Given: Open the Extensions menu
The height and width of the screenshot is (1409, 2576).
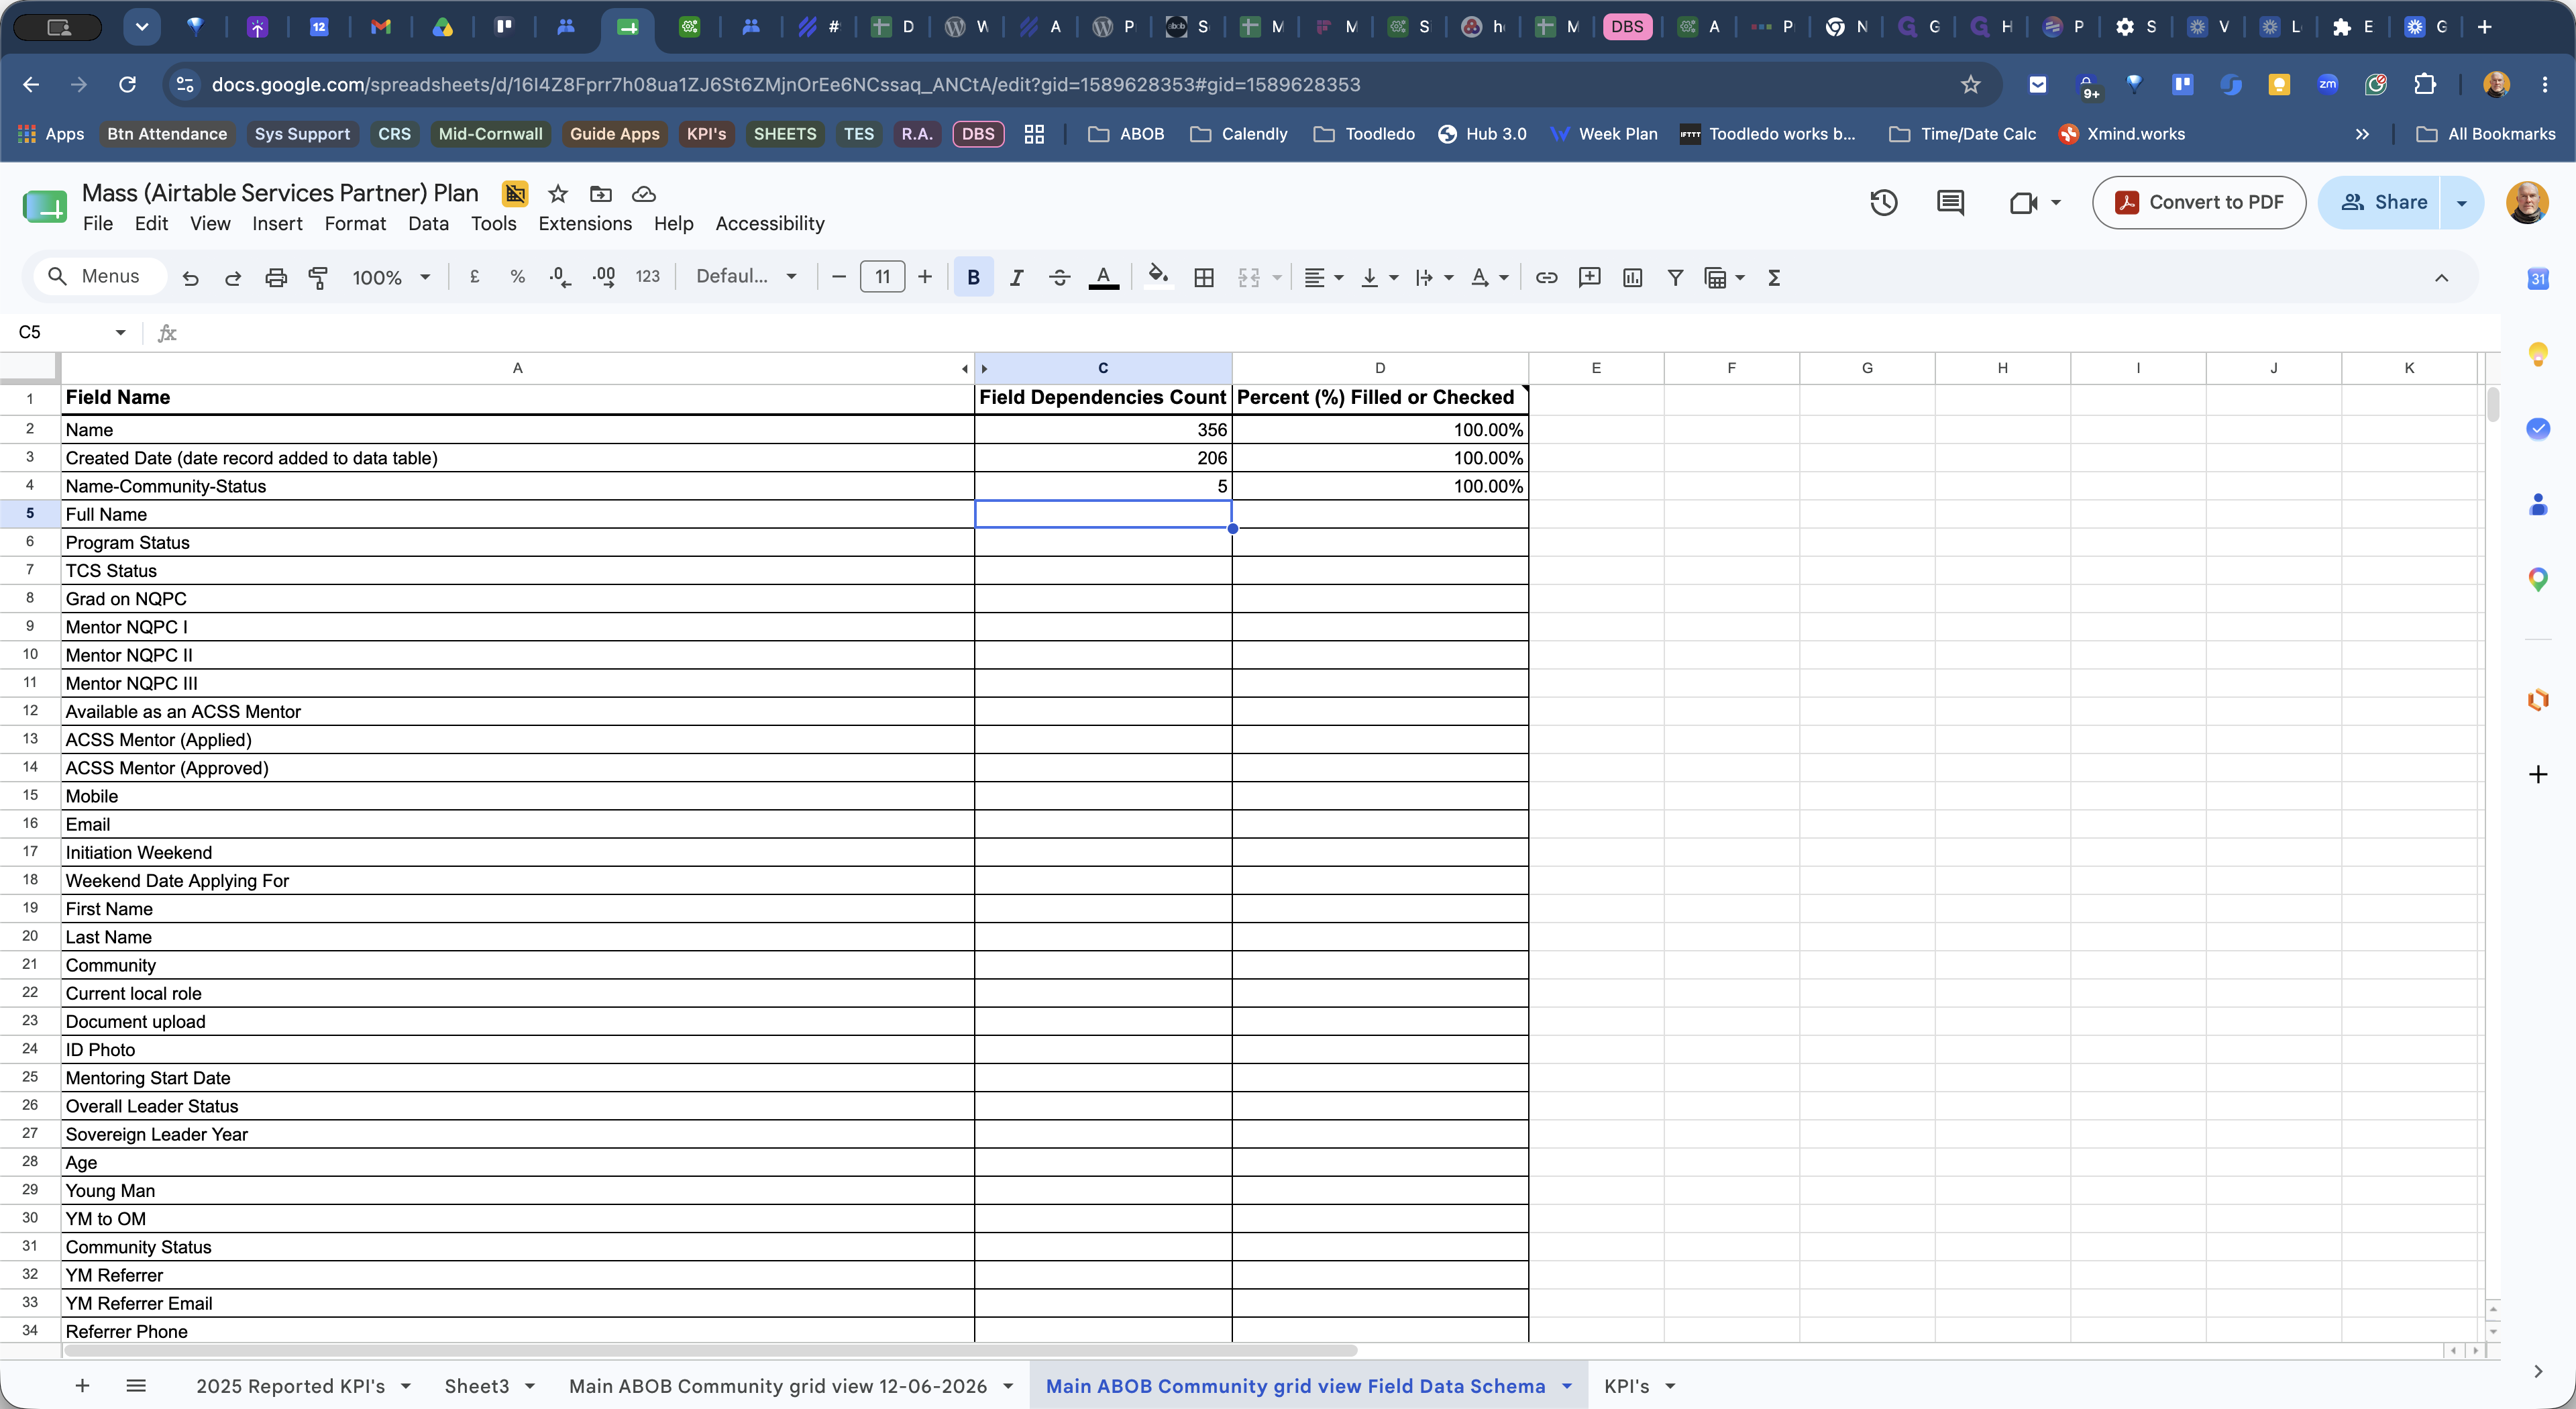Looking at the screenshot, I should tap(585, 224).
